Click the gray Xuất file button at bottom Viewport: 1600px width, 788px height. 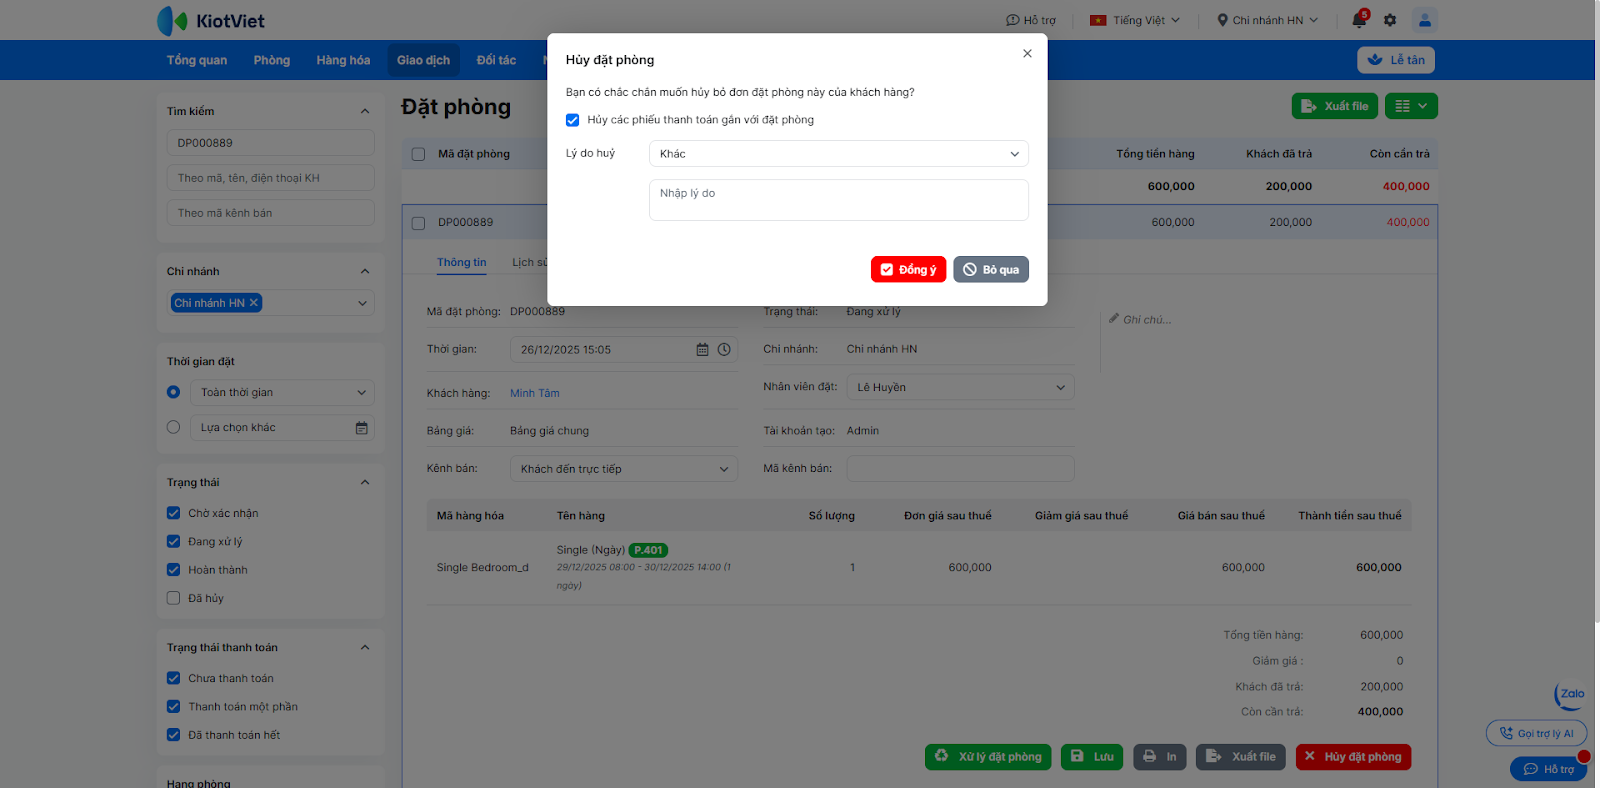[x=1241, y=757]
